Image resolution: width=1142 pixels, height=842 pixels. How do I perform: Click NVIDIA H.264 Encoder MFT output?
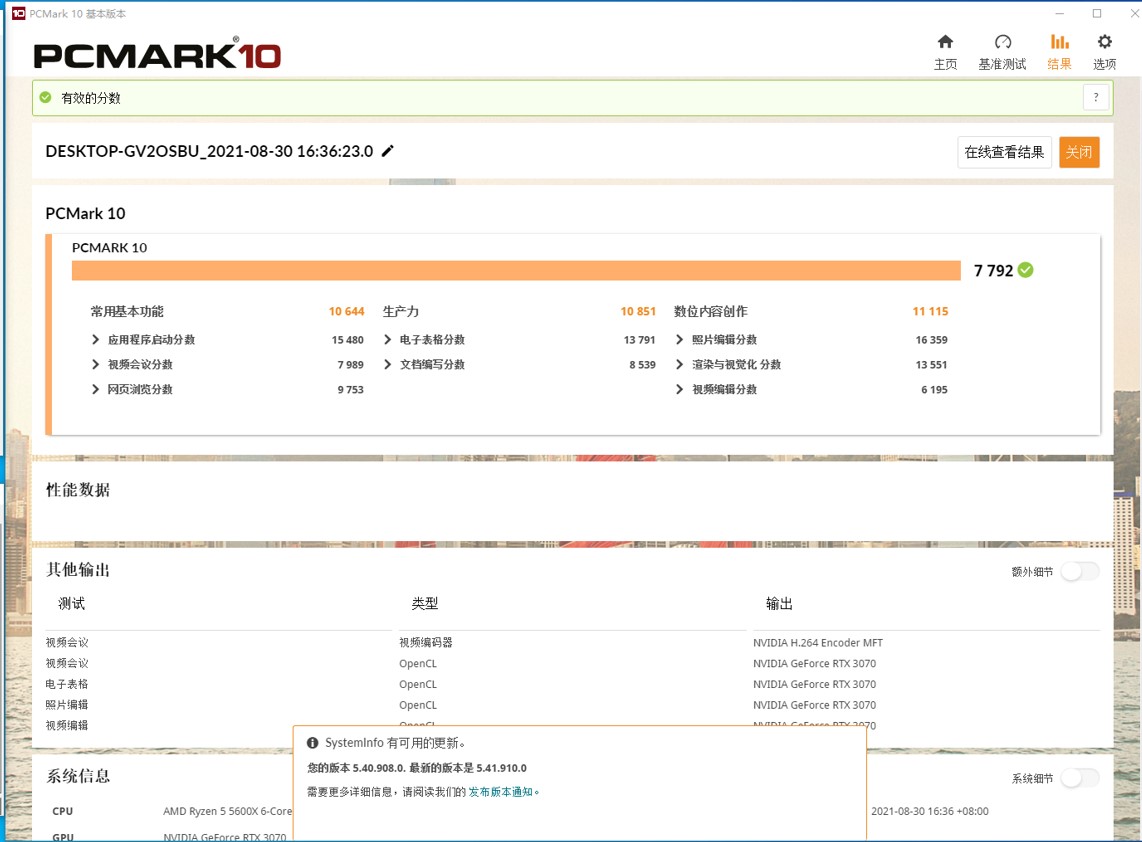[818, 642]
